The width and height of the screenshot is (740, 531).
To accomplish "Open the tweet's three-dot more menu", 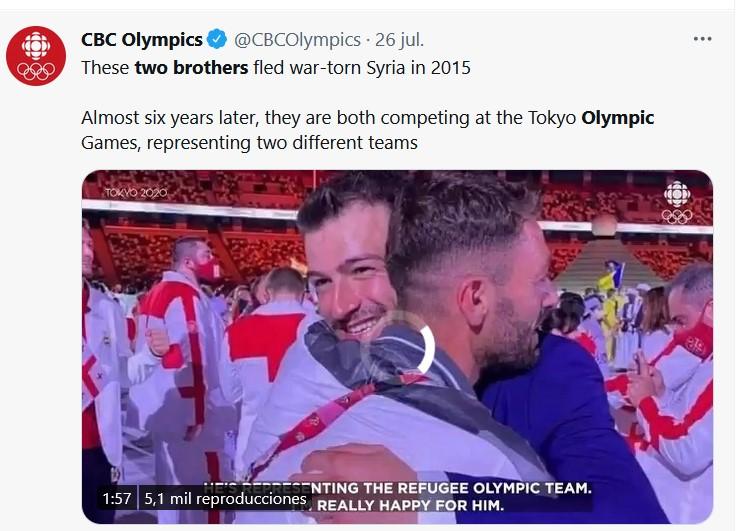I will [702, 39].
